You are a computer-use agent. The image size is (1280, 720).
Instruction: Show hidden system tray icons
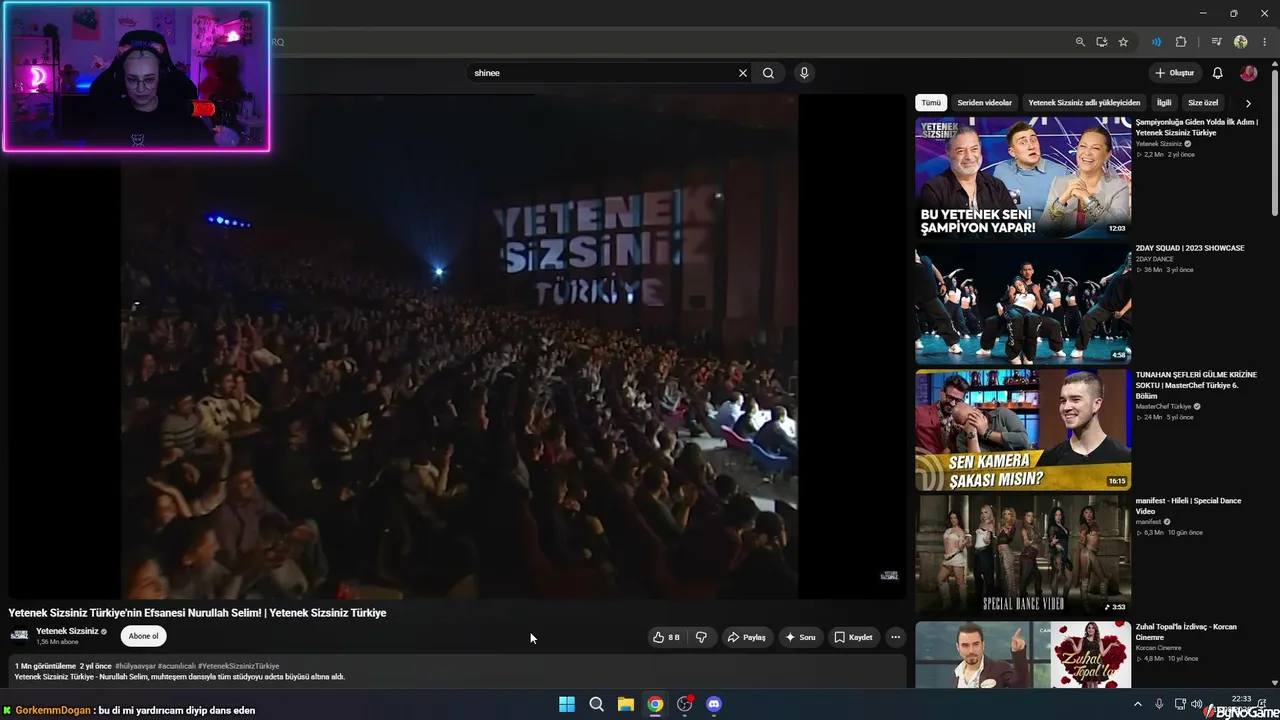point(1137,704)
